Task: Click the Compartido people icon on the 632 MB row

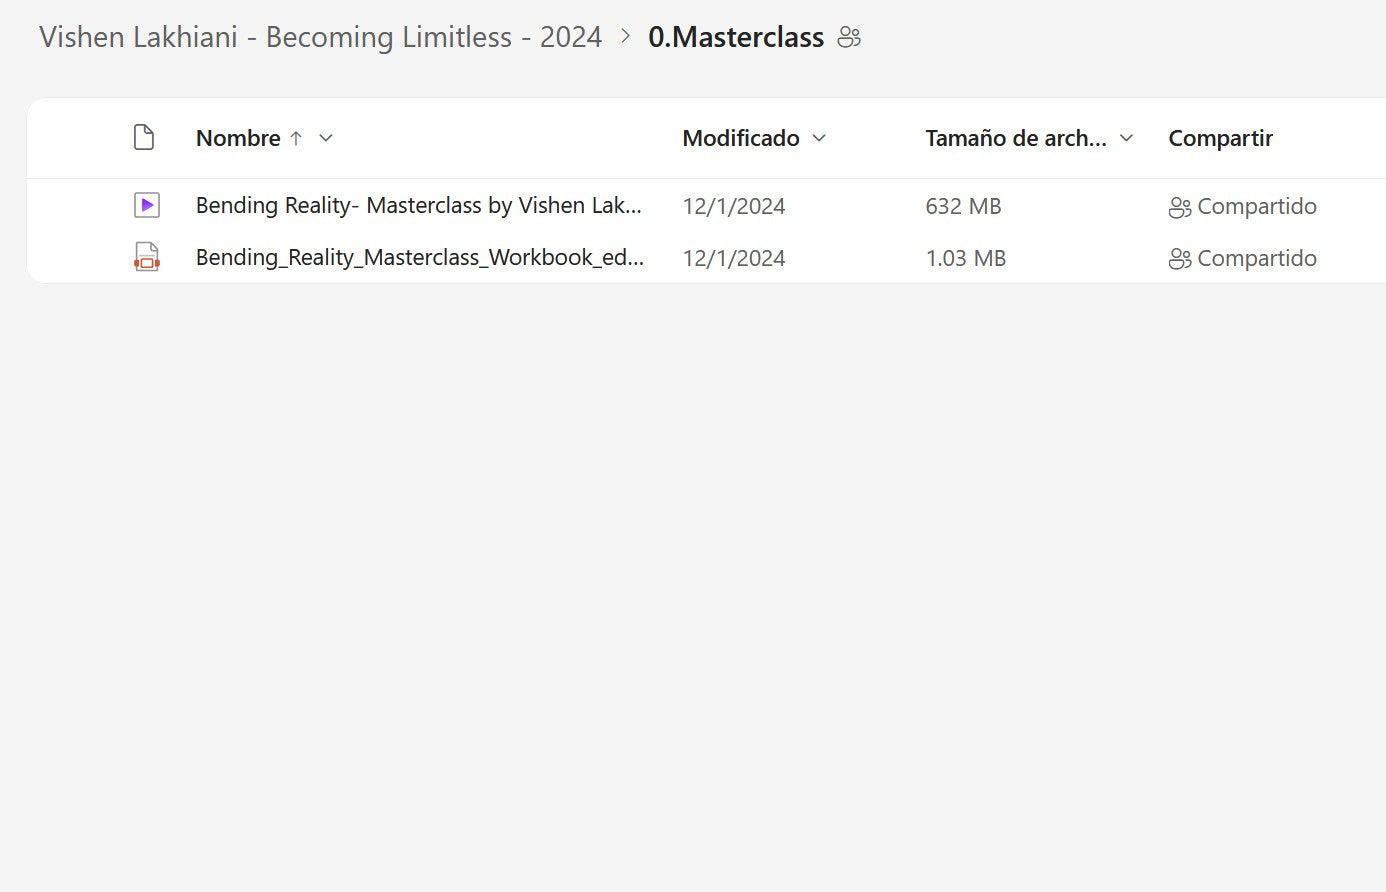Action: (x=1180, y=207)
